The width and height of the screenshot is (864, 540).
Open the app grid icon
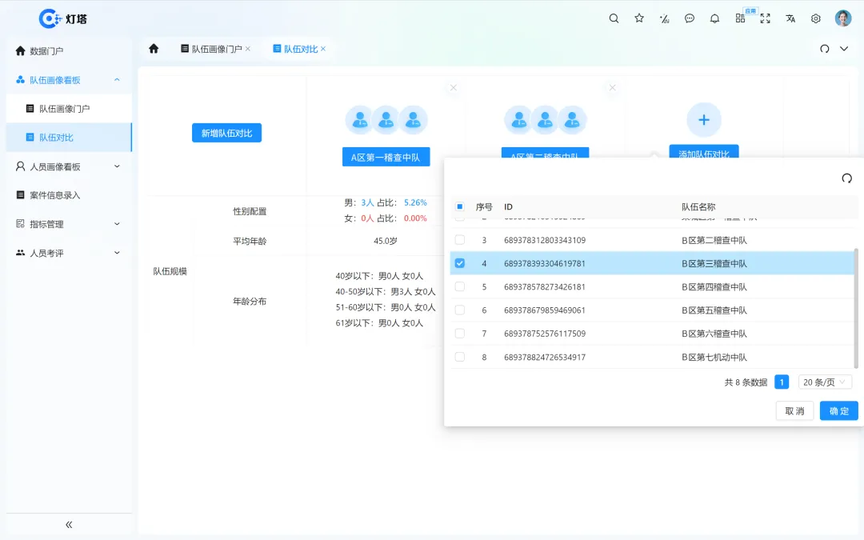click(x=740, y=18)
